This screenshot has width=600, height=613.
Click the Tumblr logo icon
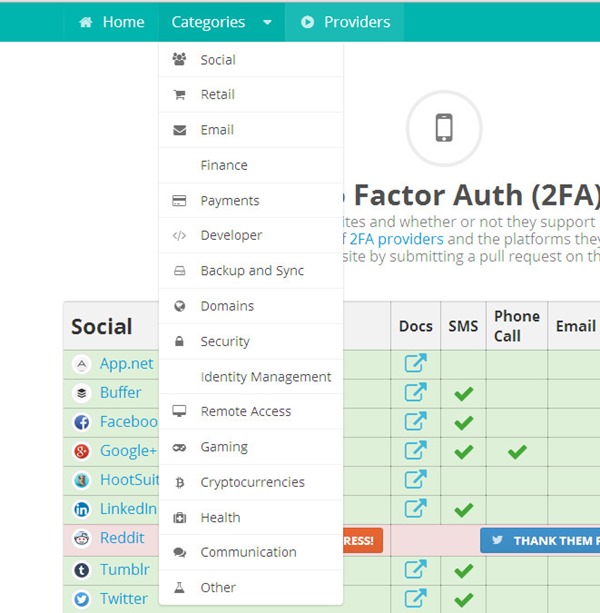pos(82,570)
